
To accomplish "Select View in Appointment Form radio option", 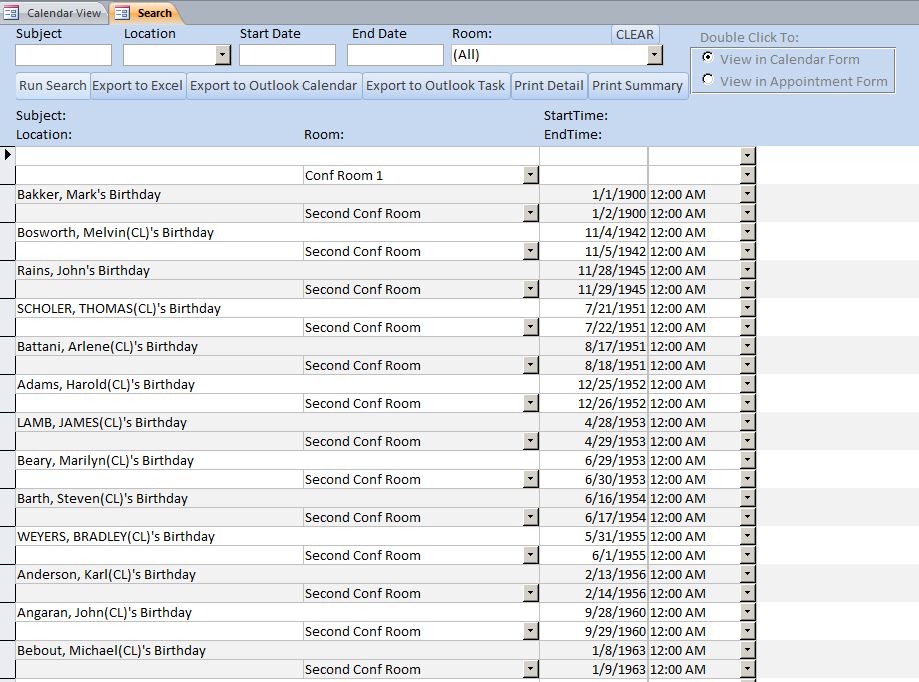I will click(708, 79).
